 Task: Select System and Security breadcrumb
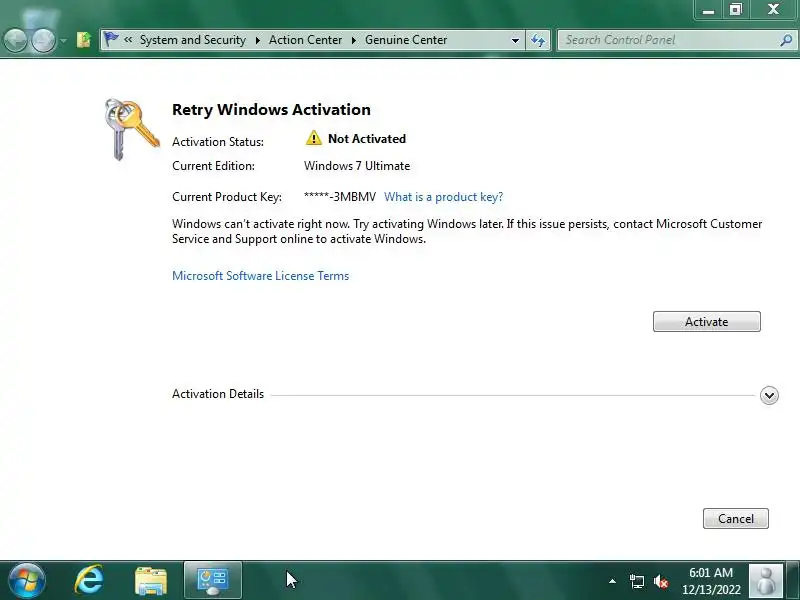pos(192,40)
